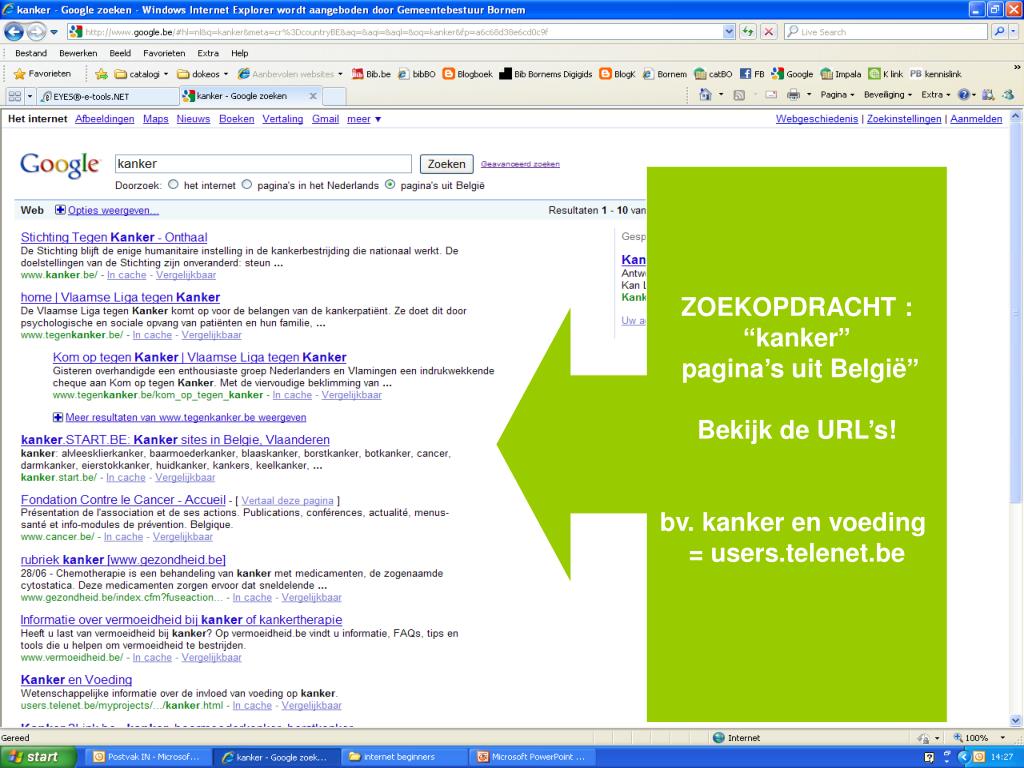Click the RSS feeds icon
The image size is (1024, 768).
[x=739, y=95]
